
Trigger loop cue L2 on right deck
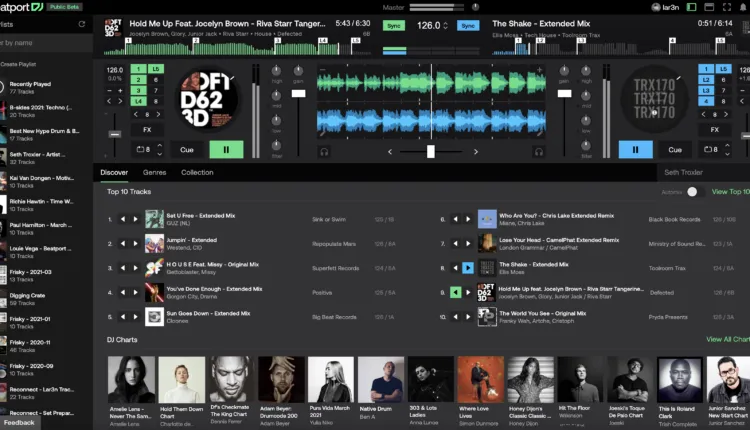(x=706, y=80)
